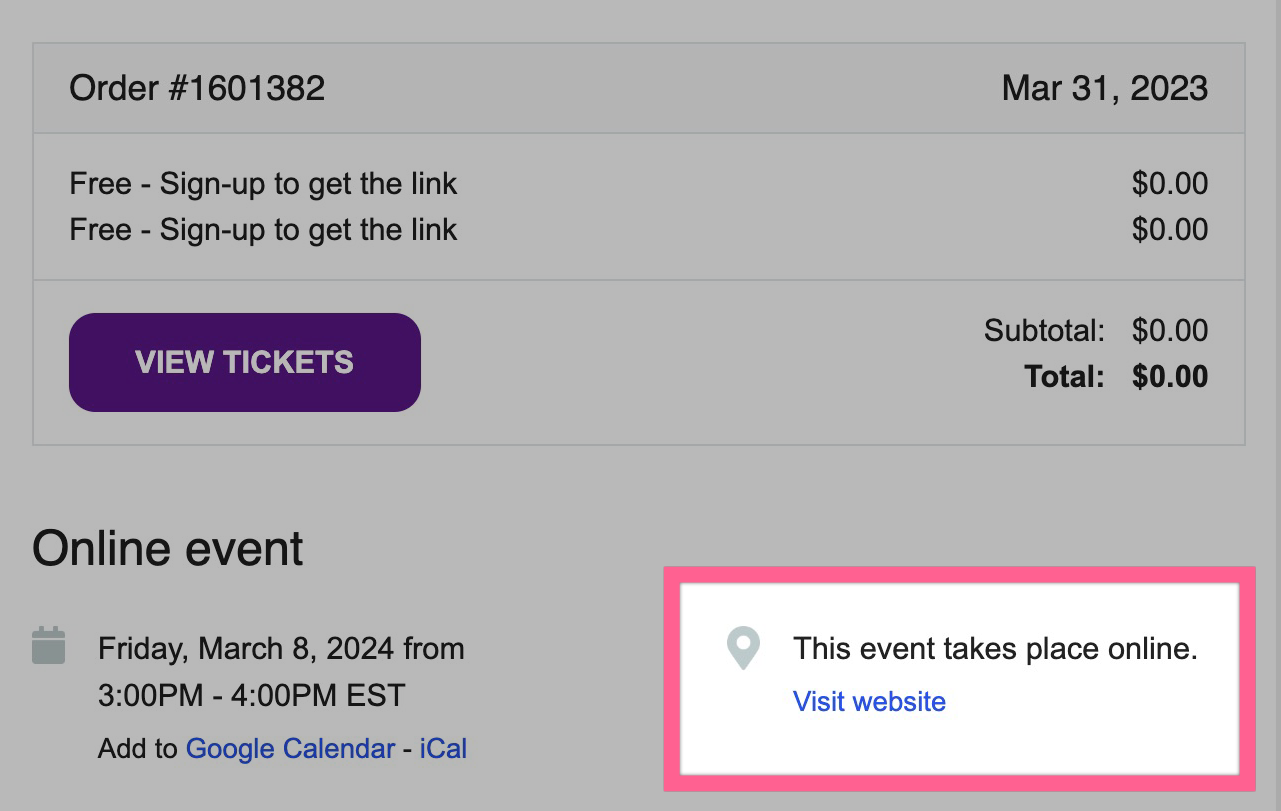Viewport: 1281px width, 811px height.
Task: Click the 'This event takes place online' text
Action: pyautogui.click(x=995, y=648)
